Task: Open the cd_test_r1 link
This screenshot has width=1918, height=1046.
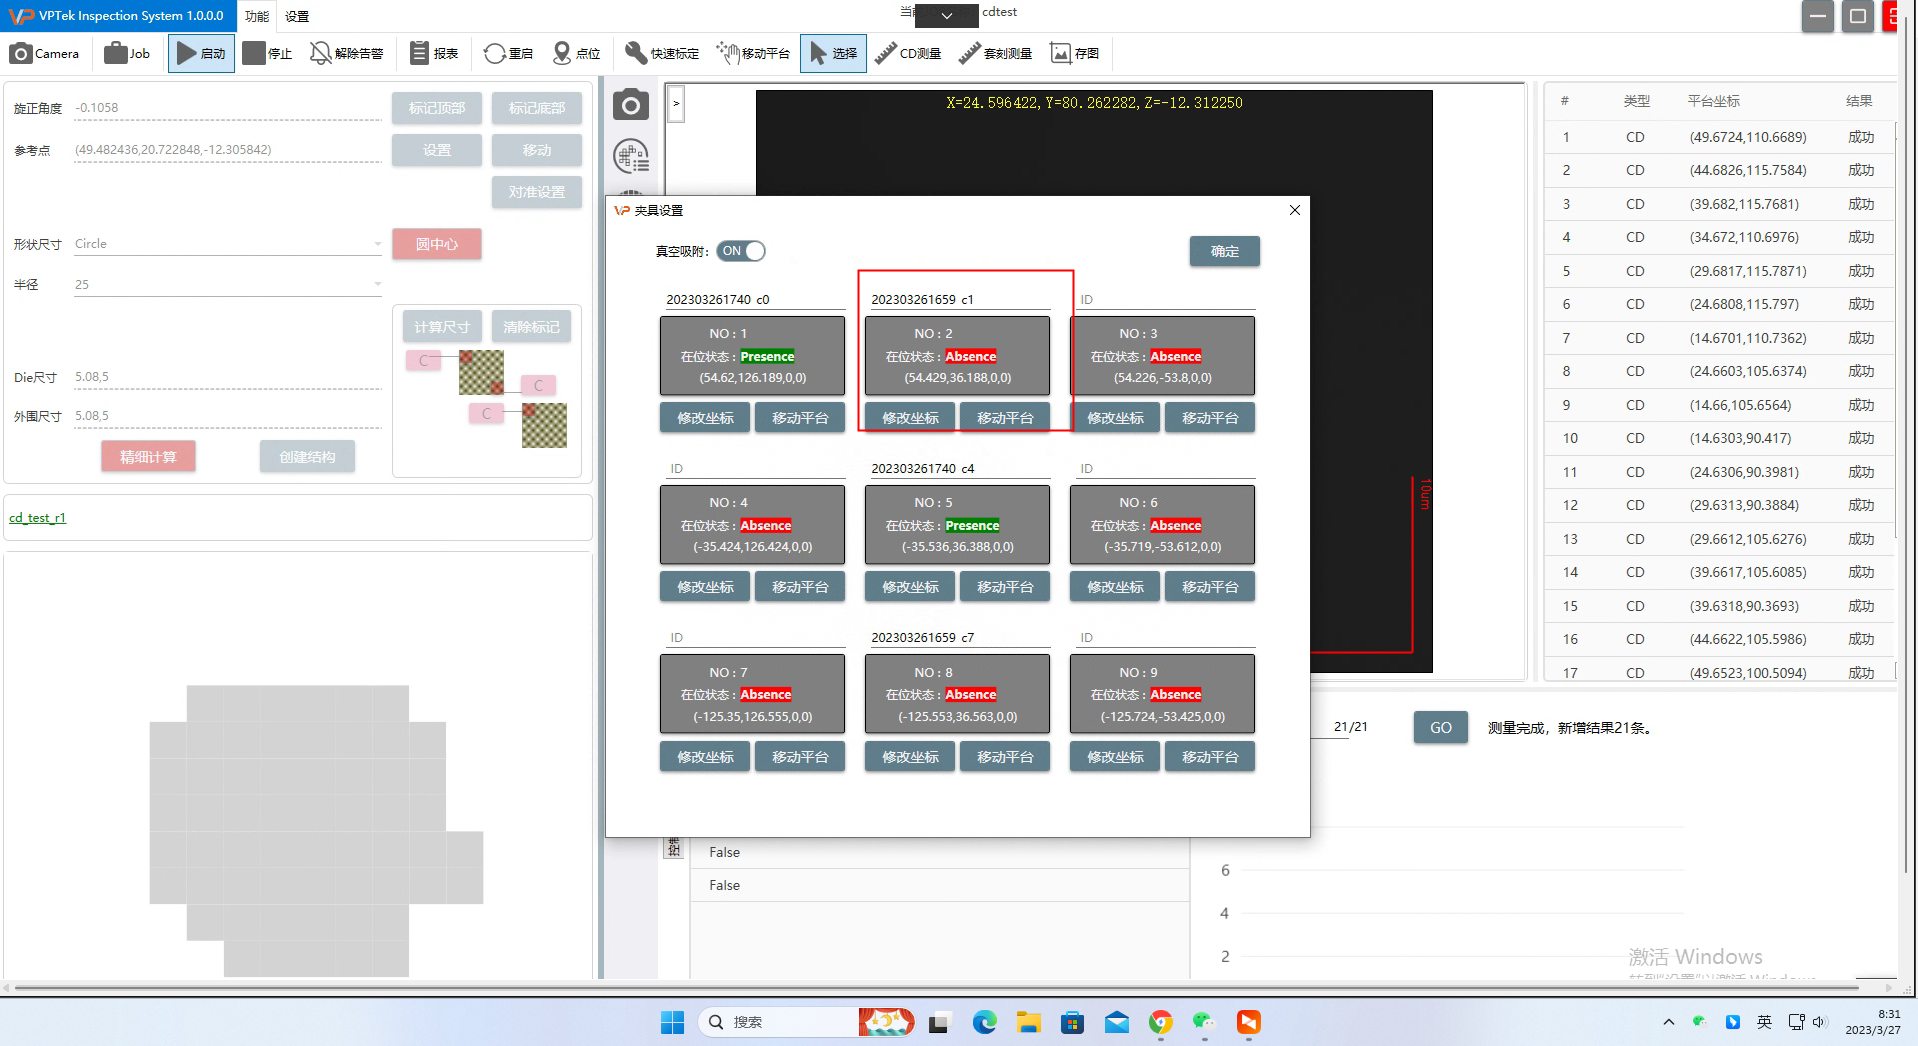Action: tap(37, 518)
